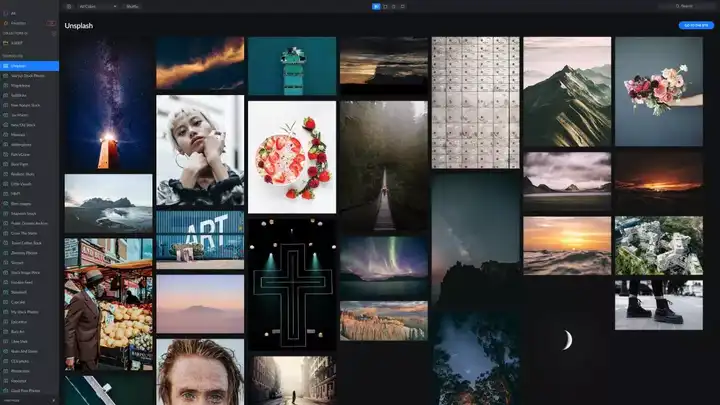Open the Moveast source

tap(29, 135)
